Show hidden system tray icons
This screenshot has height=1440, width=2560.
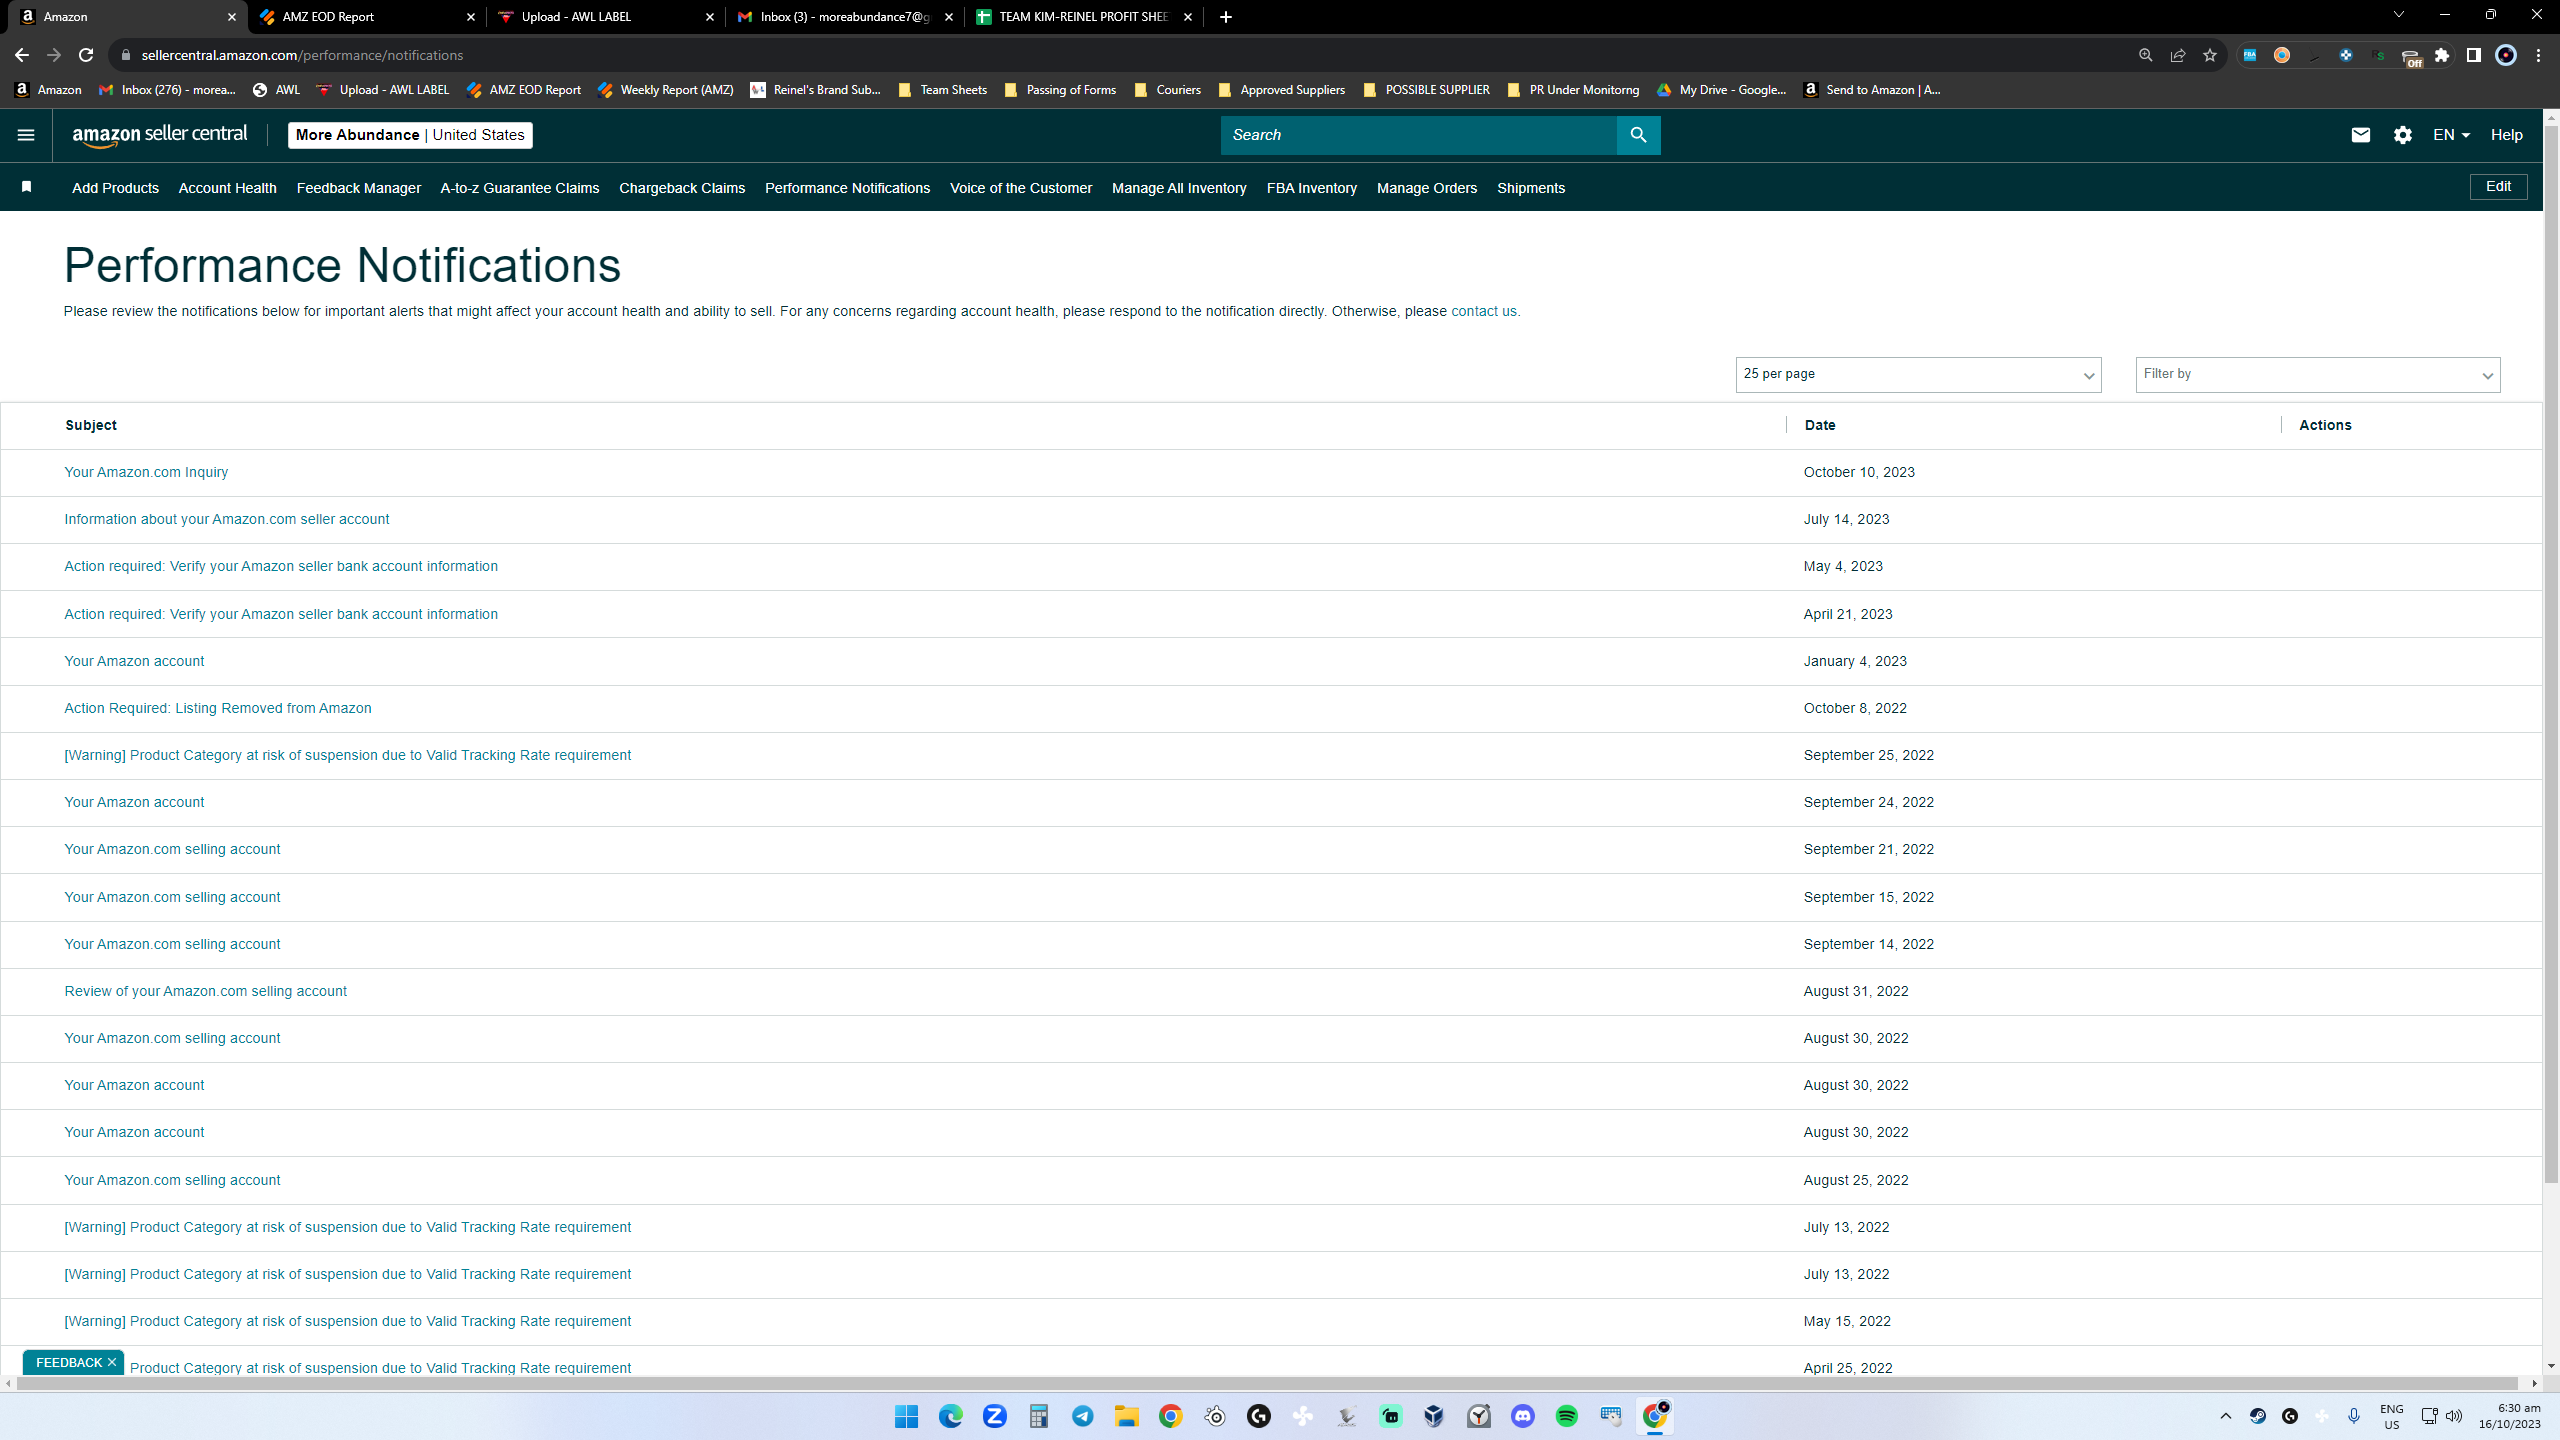(2225, 1416)
